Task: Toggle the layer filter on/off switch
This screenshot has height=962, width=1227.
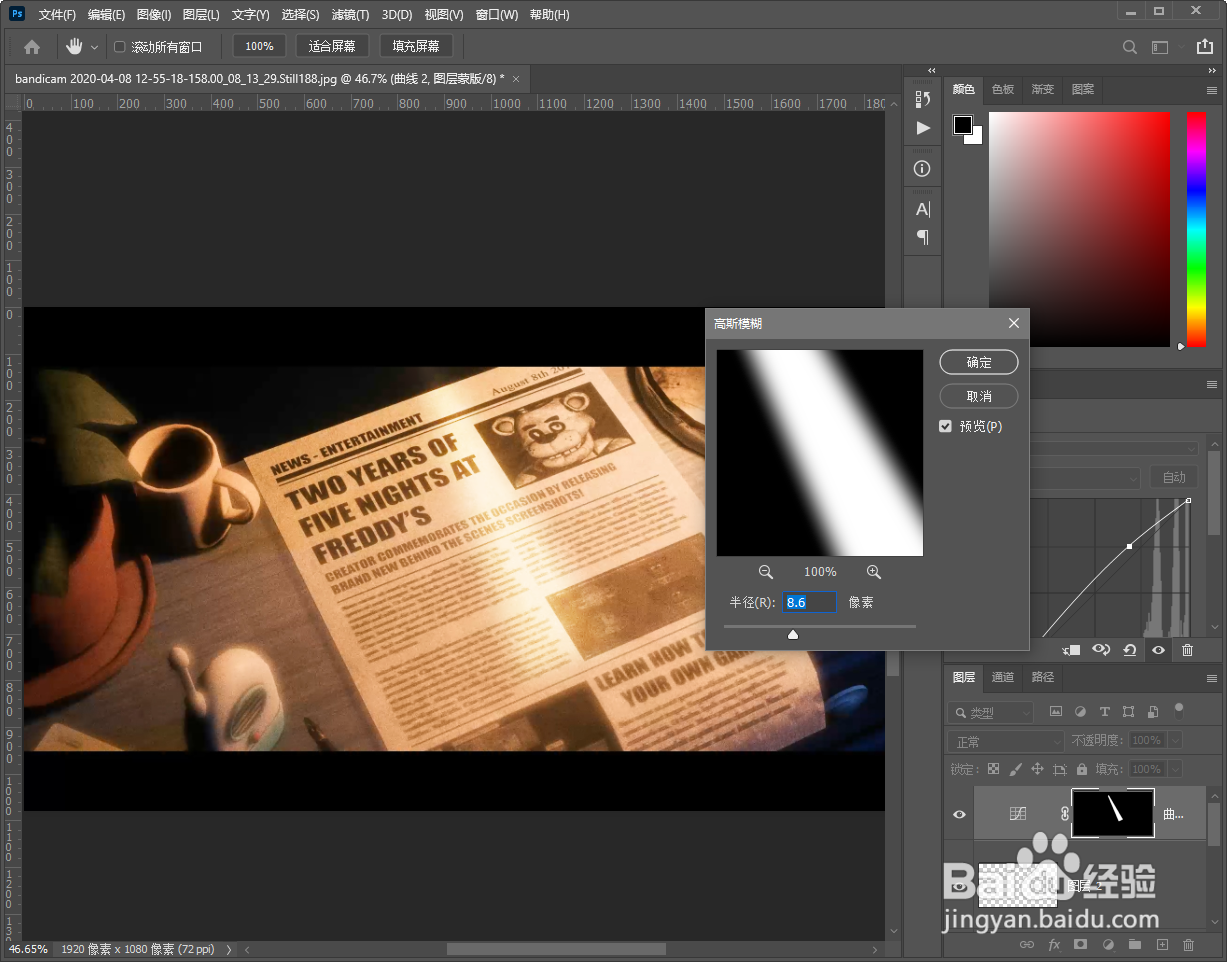Action: [1179, 711]
